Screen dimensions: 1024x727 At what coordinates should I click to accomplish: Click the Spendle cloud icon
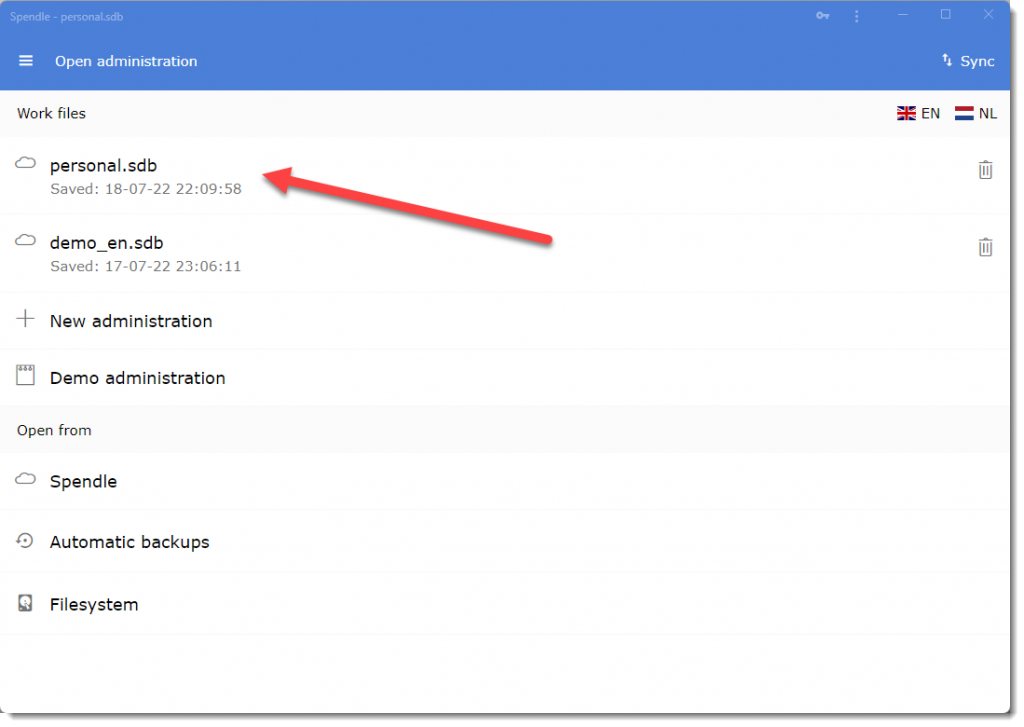point(25,479)
